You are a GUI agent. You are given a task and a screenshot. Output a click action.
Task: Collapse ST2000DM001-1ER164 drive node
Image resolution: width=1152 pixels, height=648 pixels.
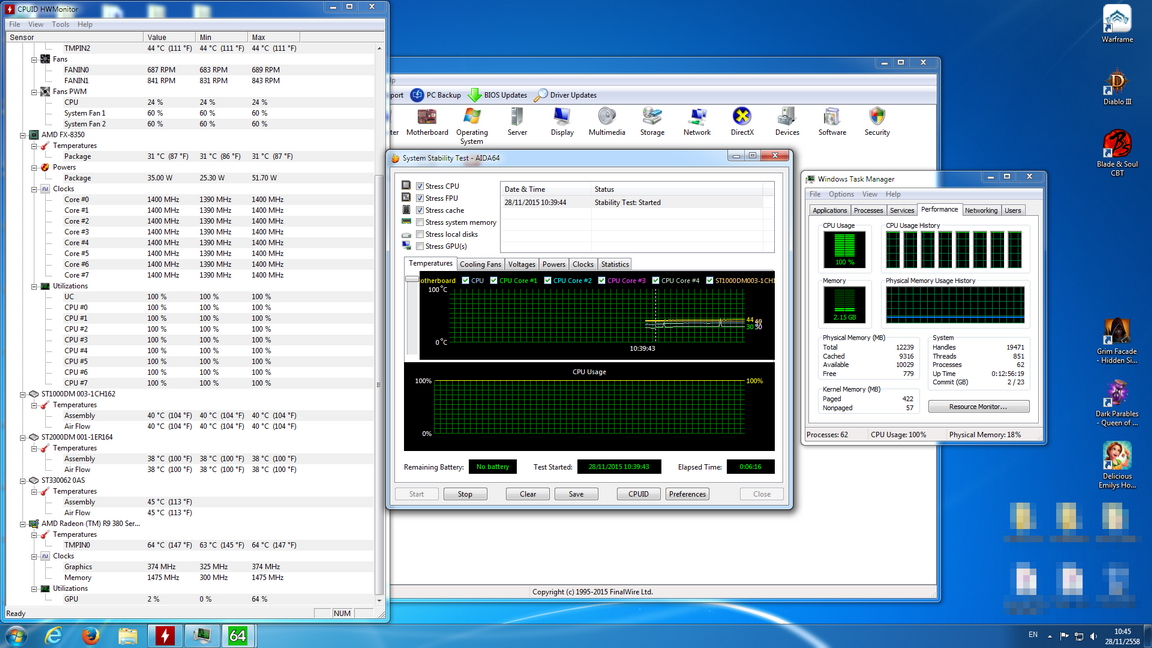[x=23, y=437]
